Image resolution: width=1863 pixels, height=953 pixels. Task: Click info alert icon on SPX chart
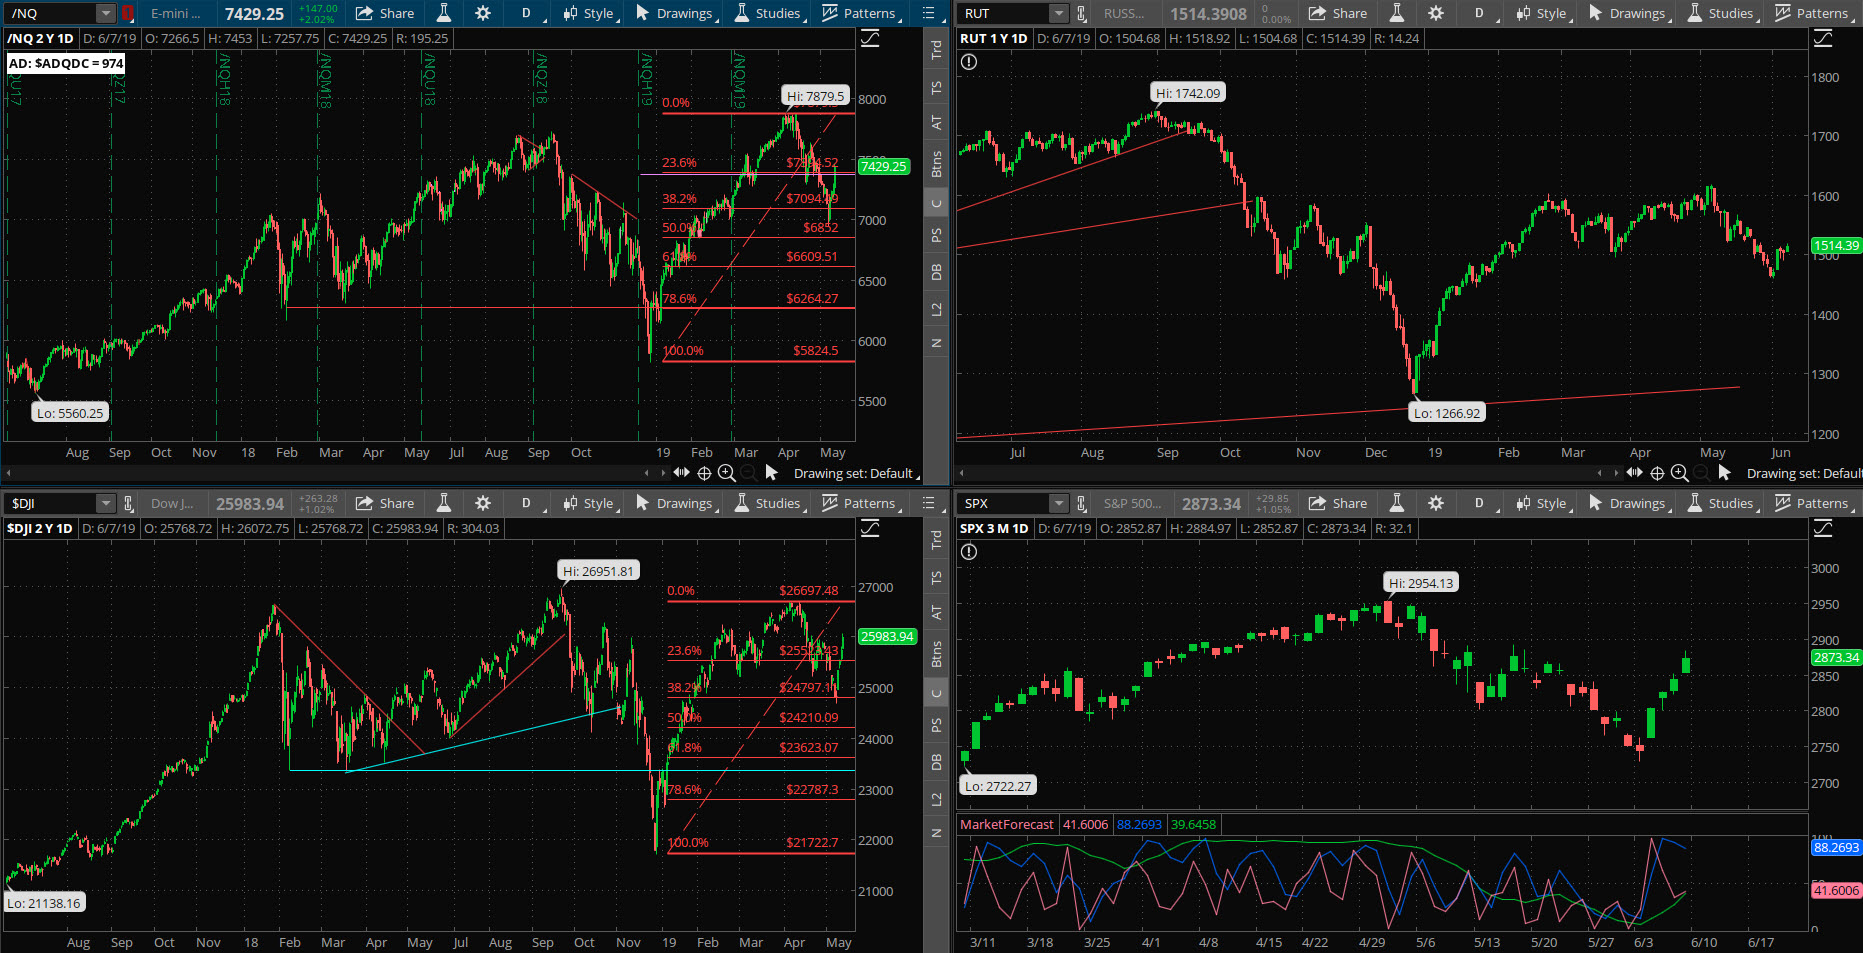click(969, 552)
